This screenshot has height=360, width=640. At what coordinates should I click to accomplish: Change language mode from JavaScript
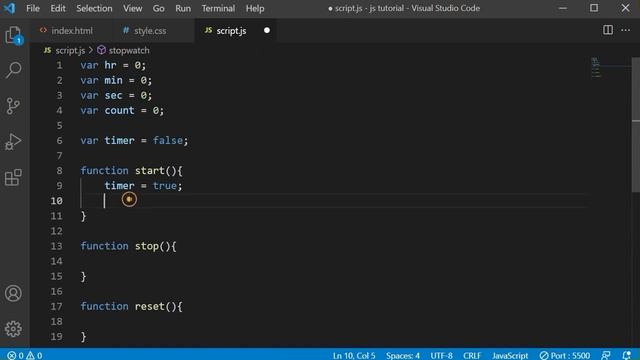tap(510, 356)
